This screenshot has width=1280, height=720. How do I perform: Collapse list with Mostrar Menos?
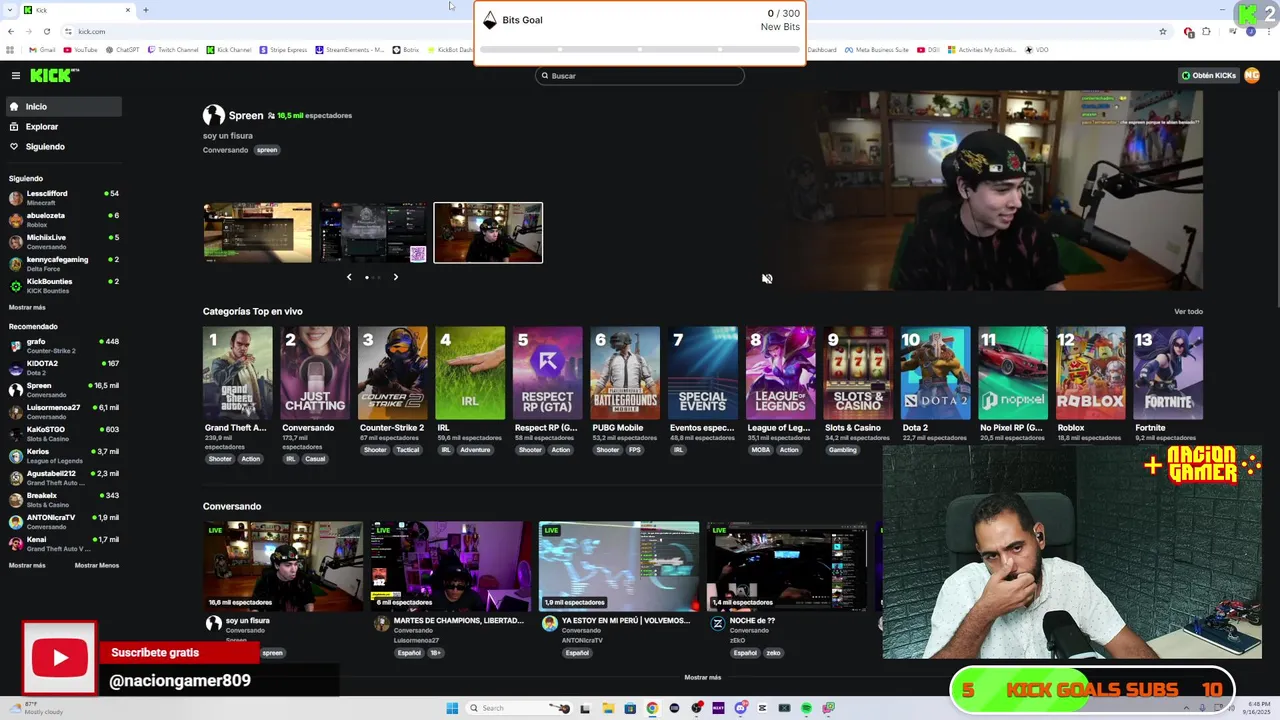point(97,565)
